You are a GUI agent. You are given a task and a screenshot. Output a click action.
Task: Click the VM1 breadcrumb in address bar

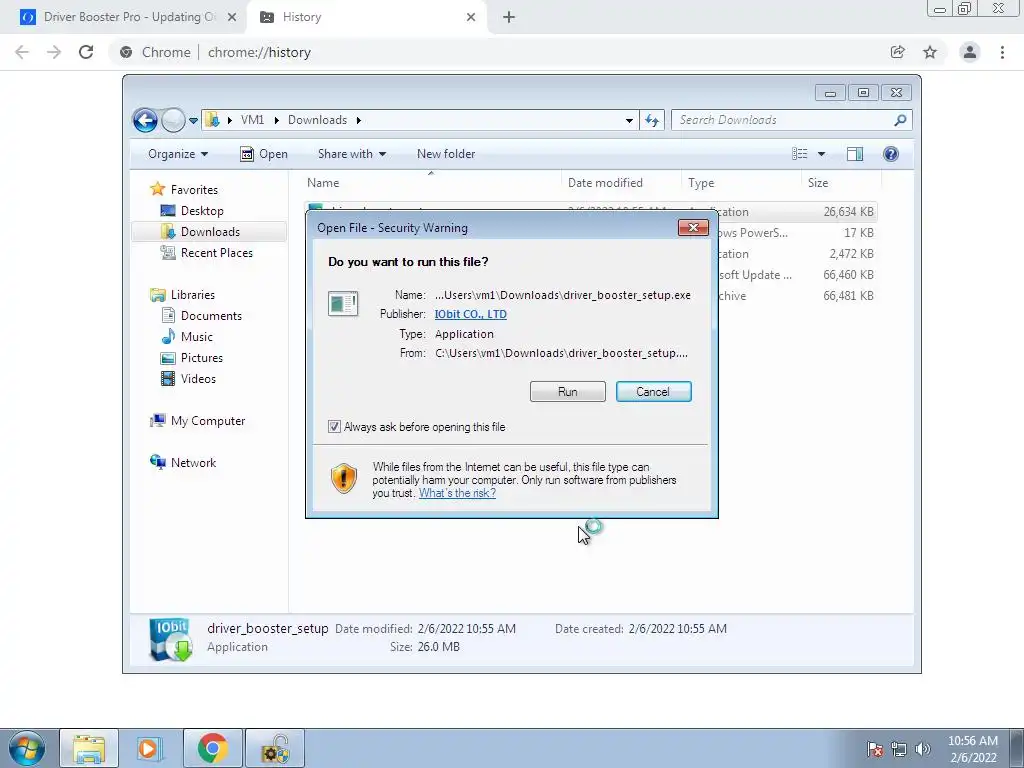(252, 120)
